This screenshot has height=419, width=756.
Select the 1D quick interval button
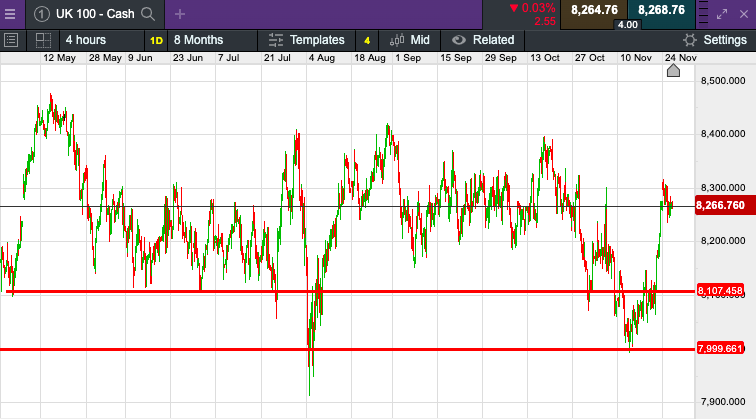(156, 41)
